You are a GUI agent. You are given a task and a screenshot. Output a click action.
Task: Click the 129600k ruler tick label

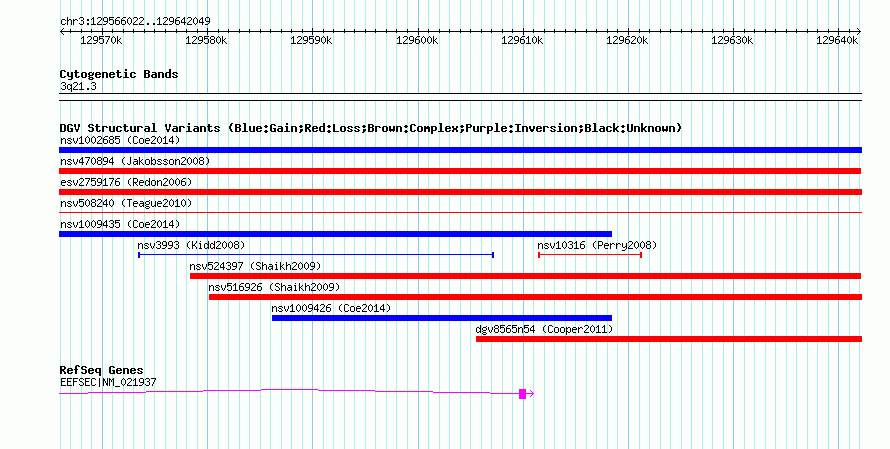click(417, 40)
